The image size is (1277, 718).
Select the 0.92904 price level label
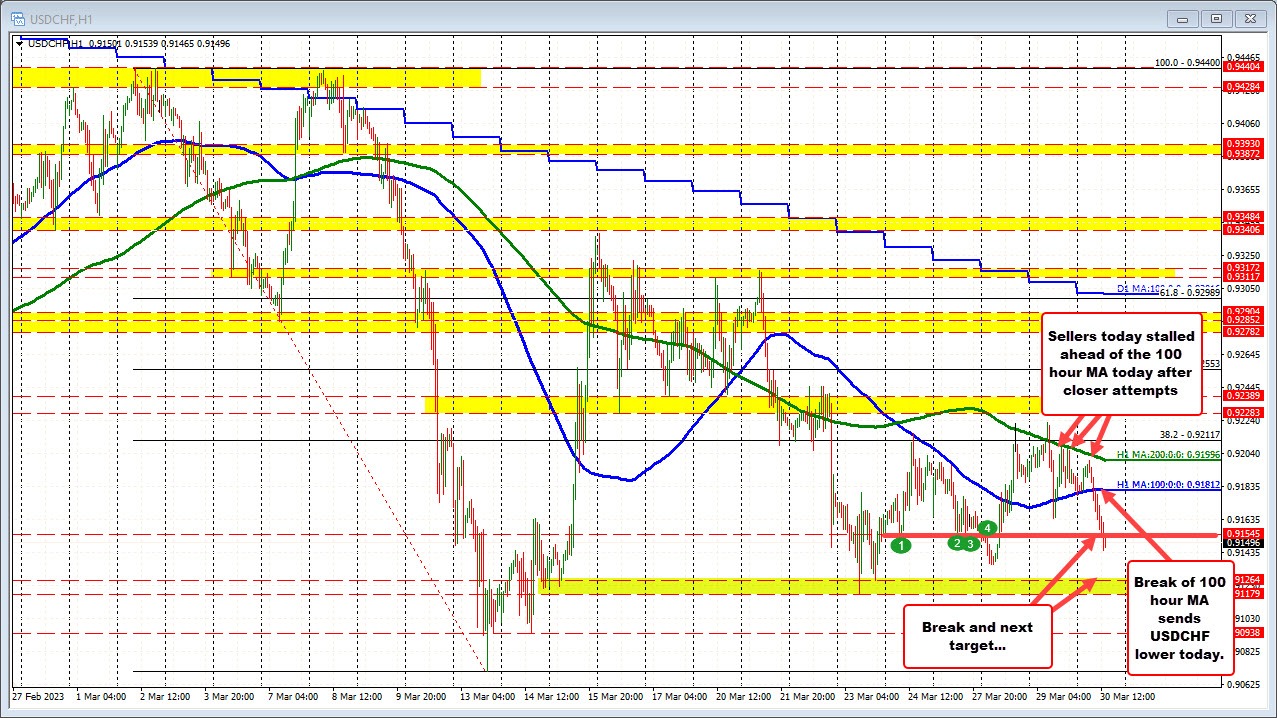click(x=1242, y=312)
